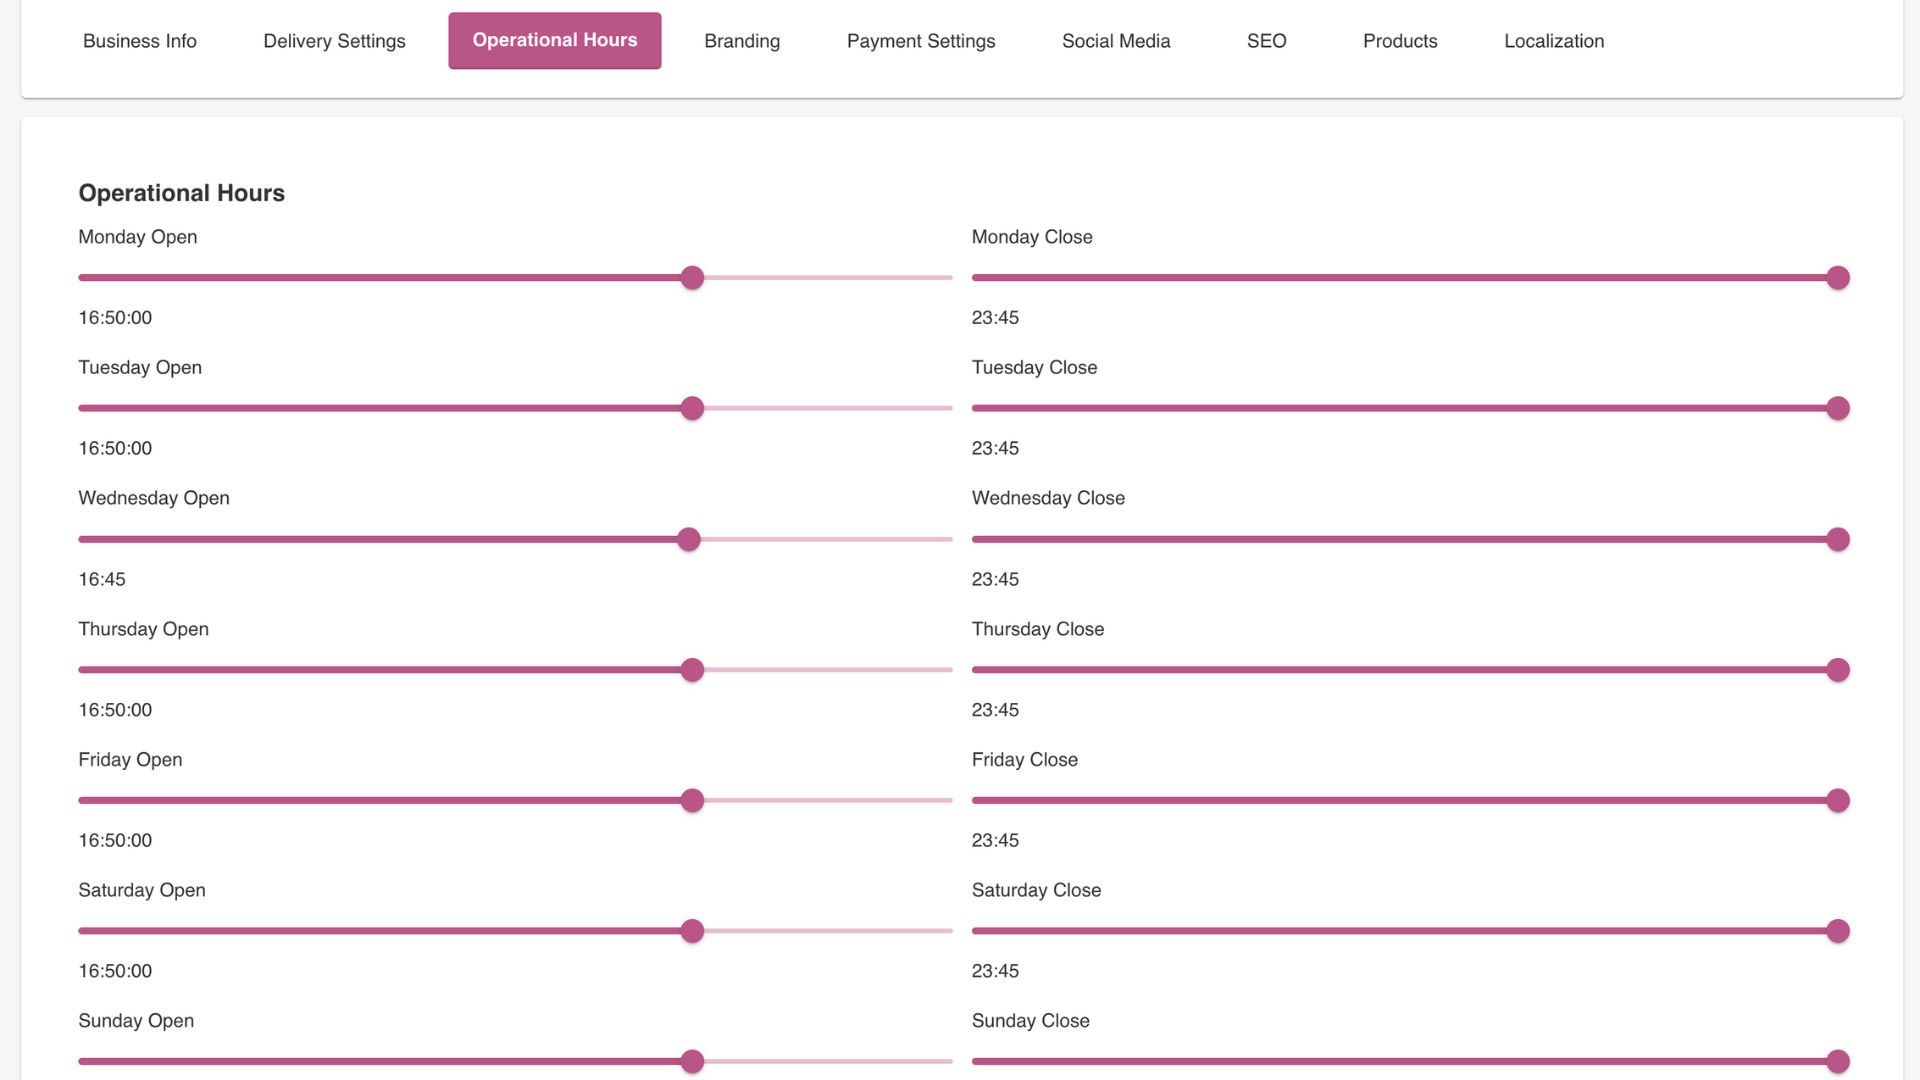The height and width of the screenshot is (1080, 1920).
Task: Click the Sunday Close slider handle
Action: click(x=1837, y=1061)
